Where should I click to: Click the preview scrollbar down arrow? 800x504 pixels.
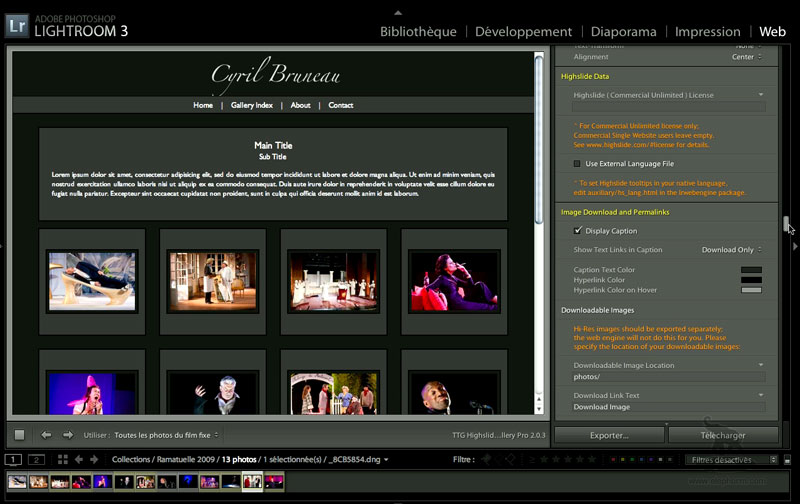[x=539, y=409]
